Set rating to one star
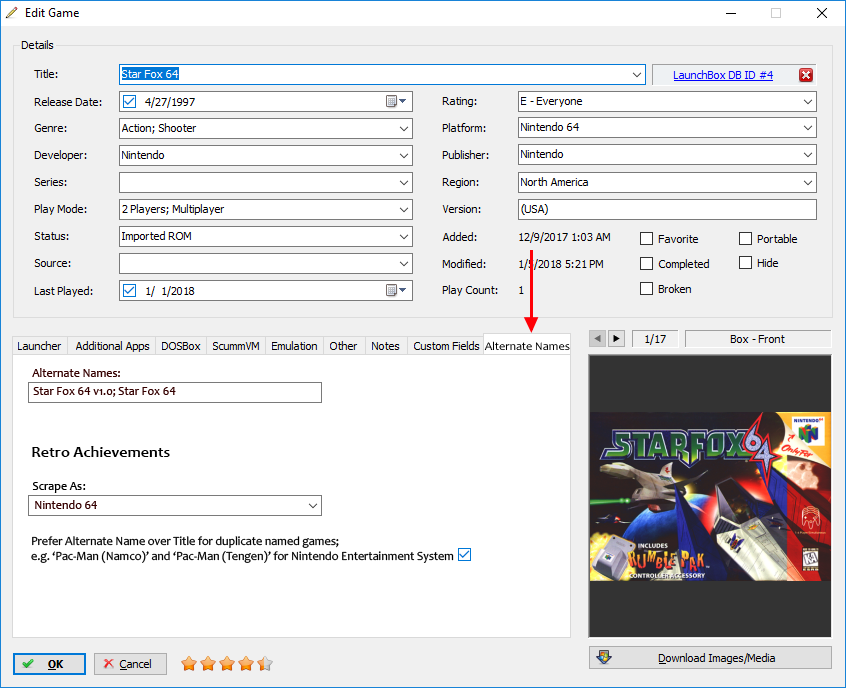846x688 pixels. click(x=189, y=664)
